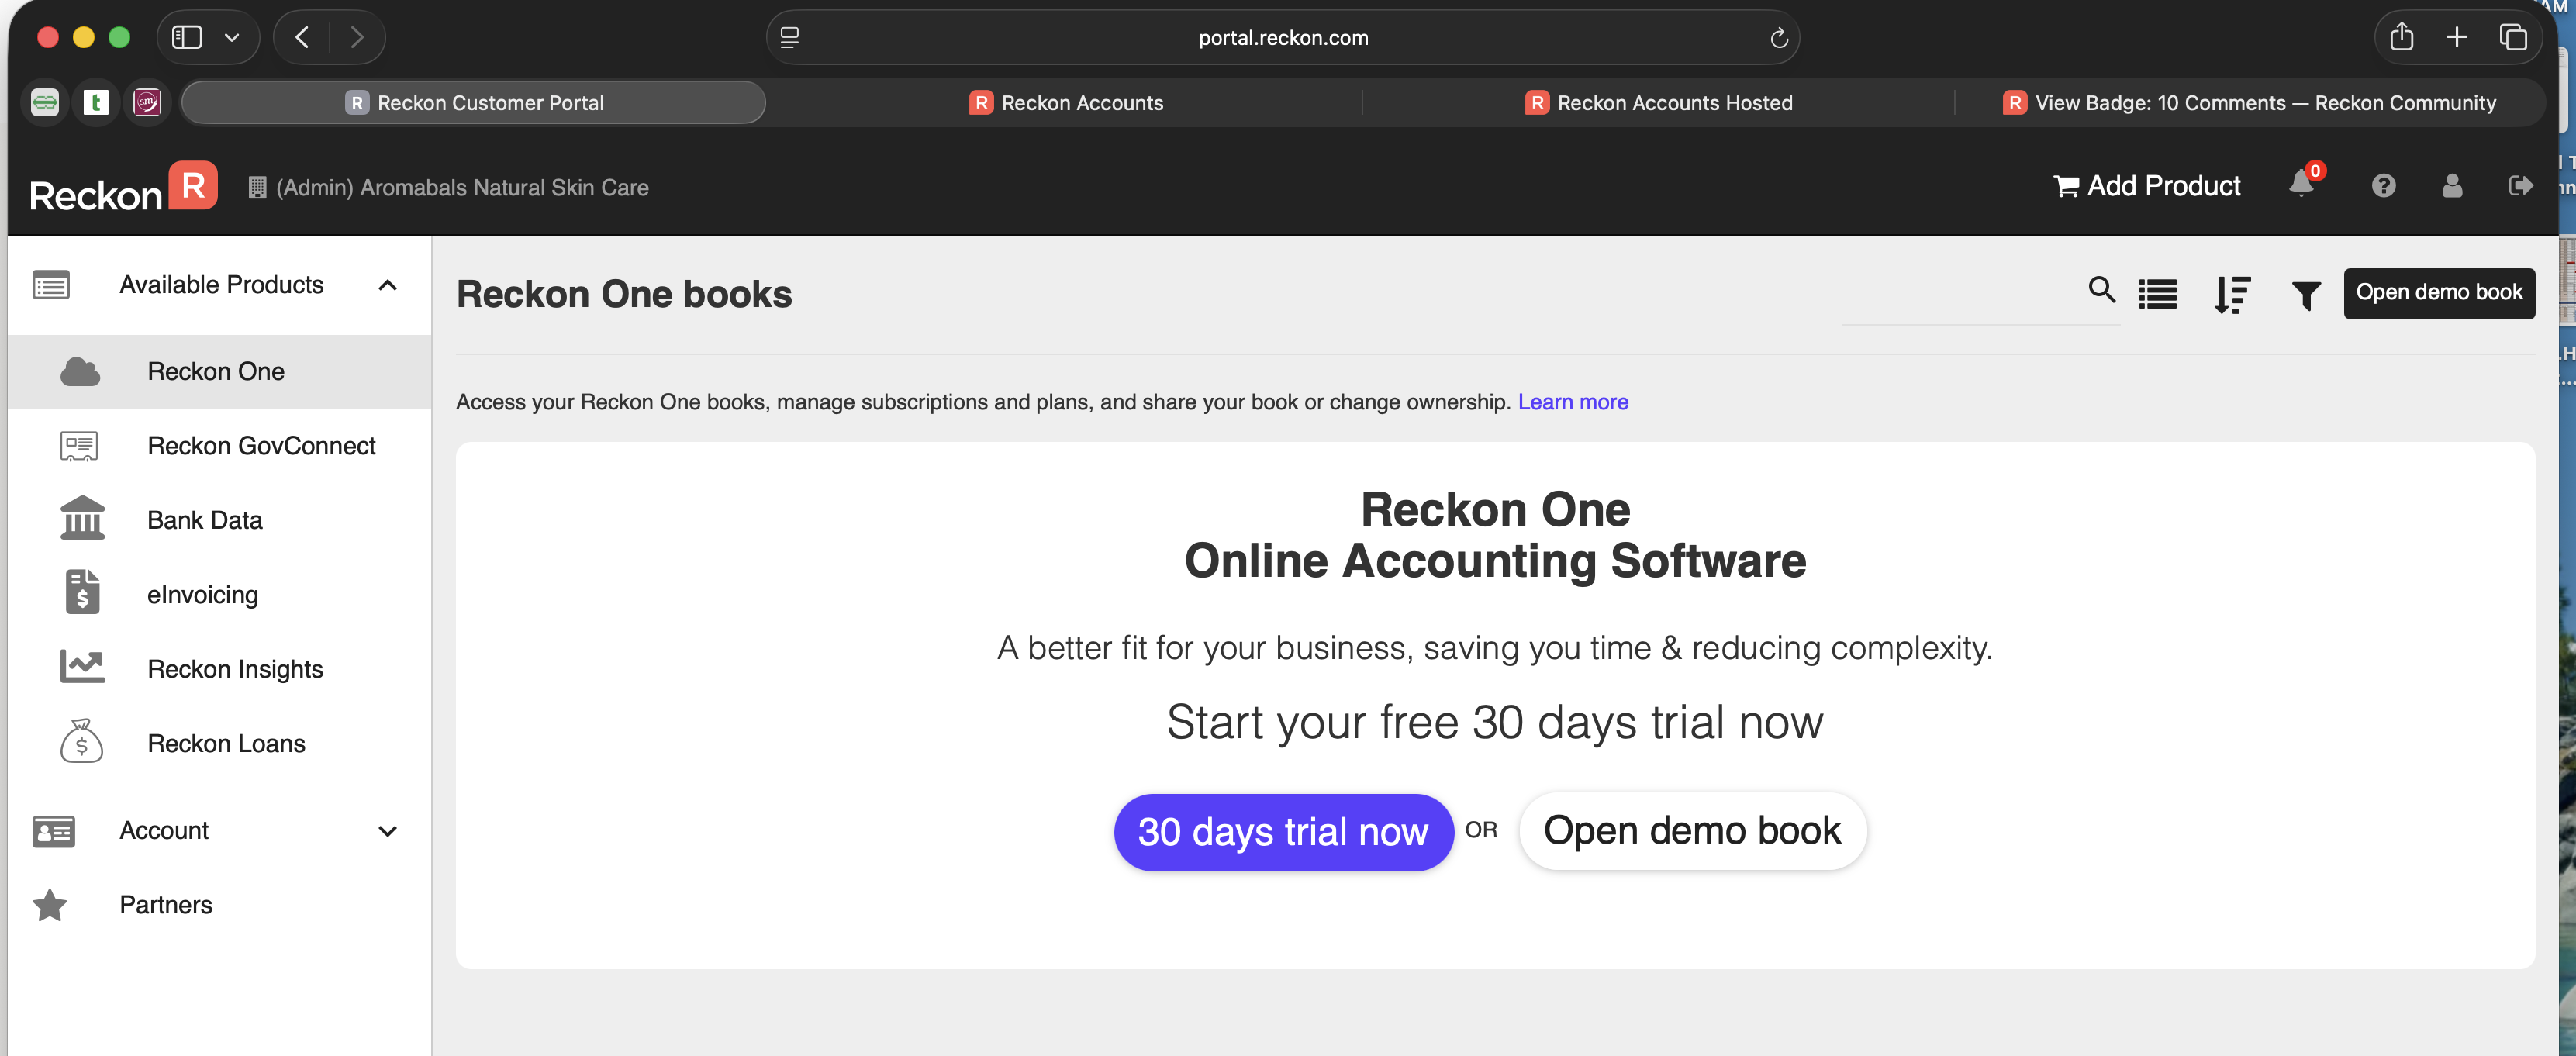Switch to list view icon
The height and width of the screenshot is (1056, 2576).
[2158, 294]
